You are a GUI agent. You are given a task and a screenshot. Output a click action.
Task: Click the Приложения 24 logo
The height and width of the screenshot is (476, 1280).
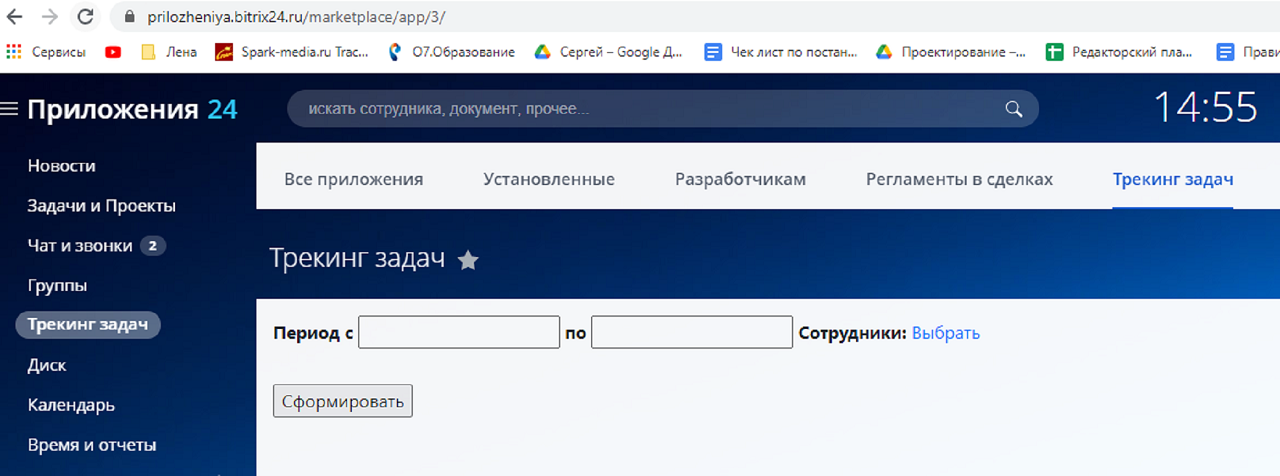pyautogui.click(x=132, y=109)
